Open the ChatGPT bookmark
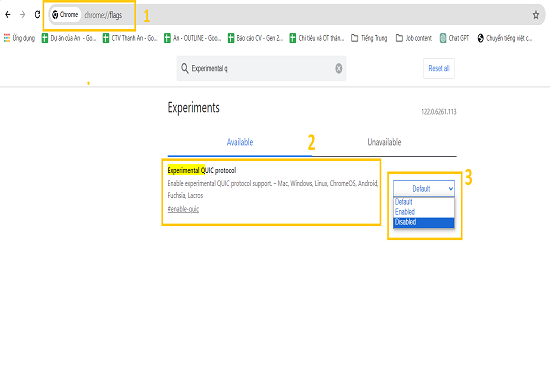The image size is (550, 375). click(455, 38)
